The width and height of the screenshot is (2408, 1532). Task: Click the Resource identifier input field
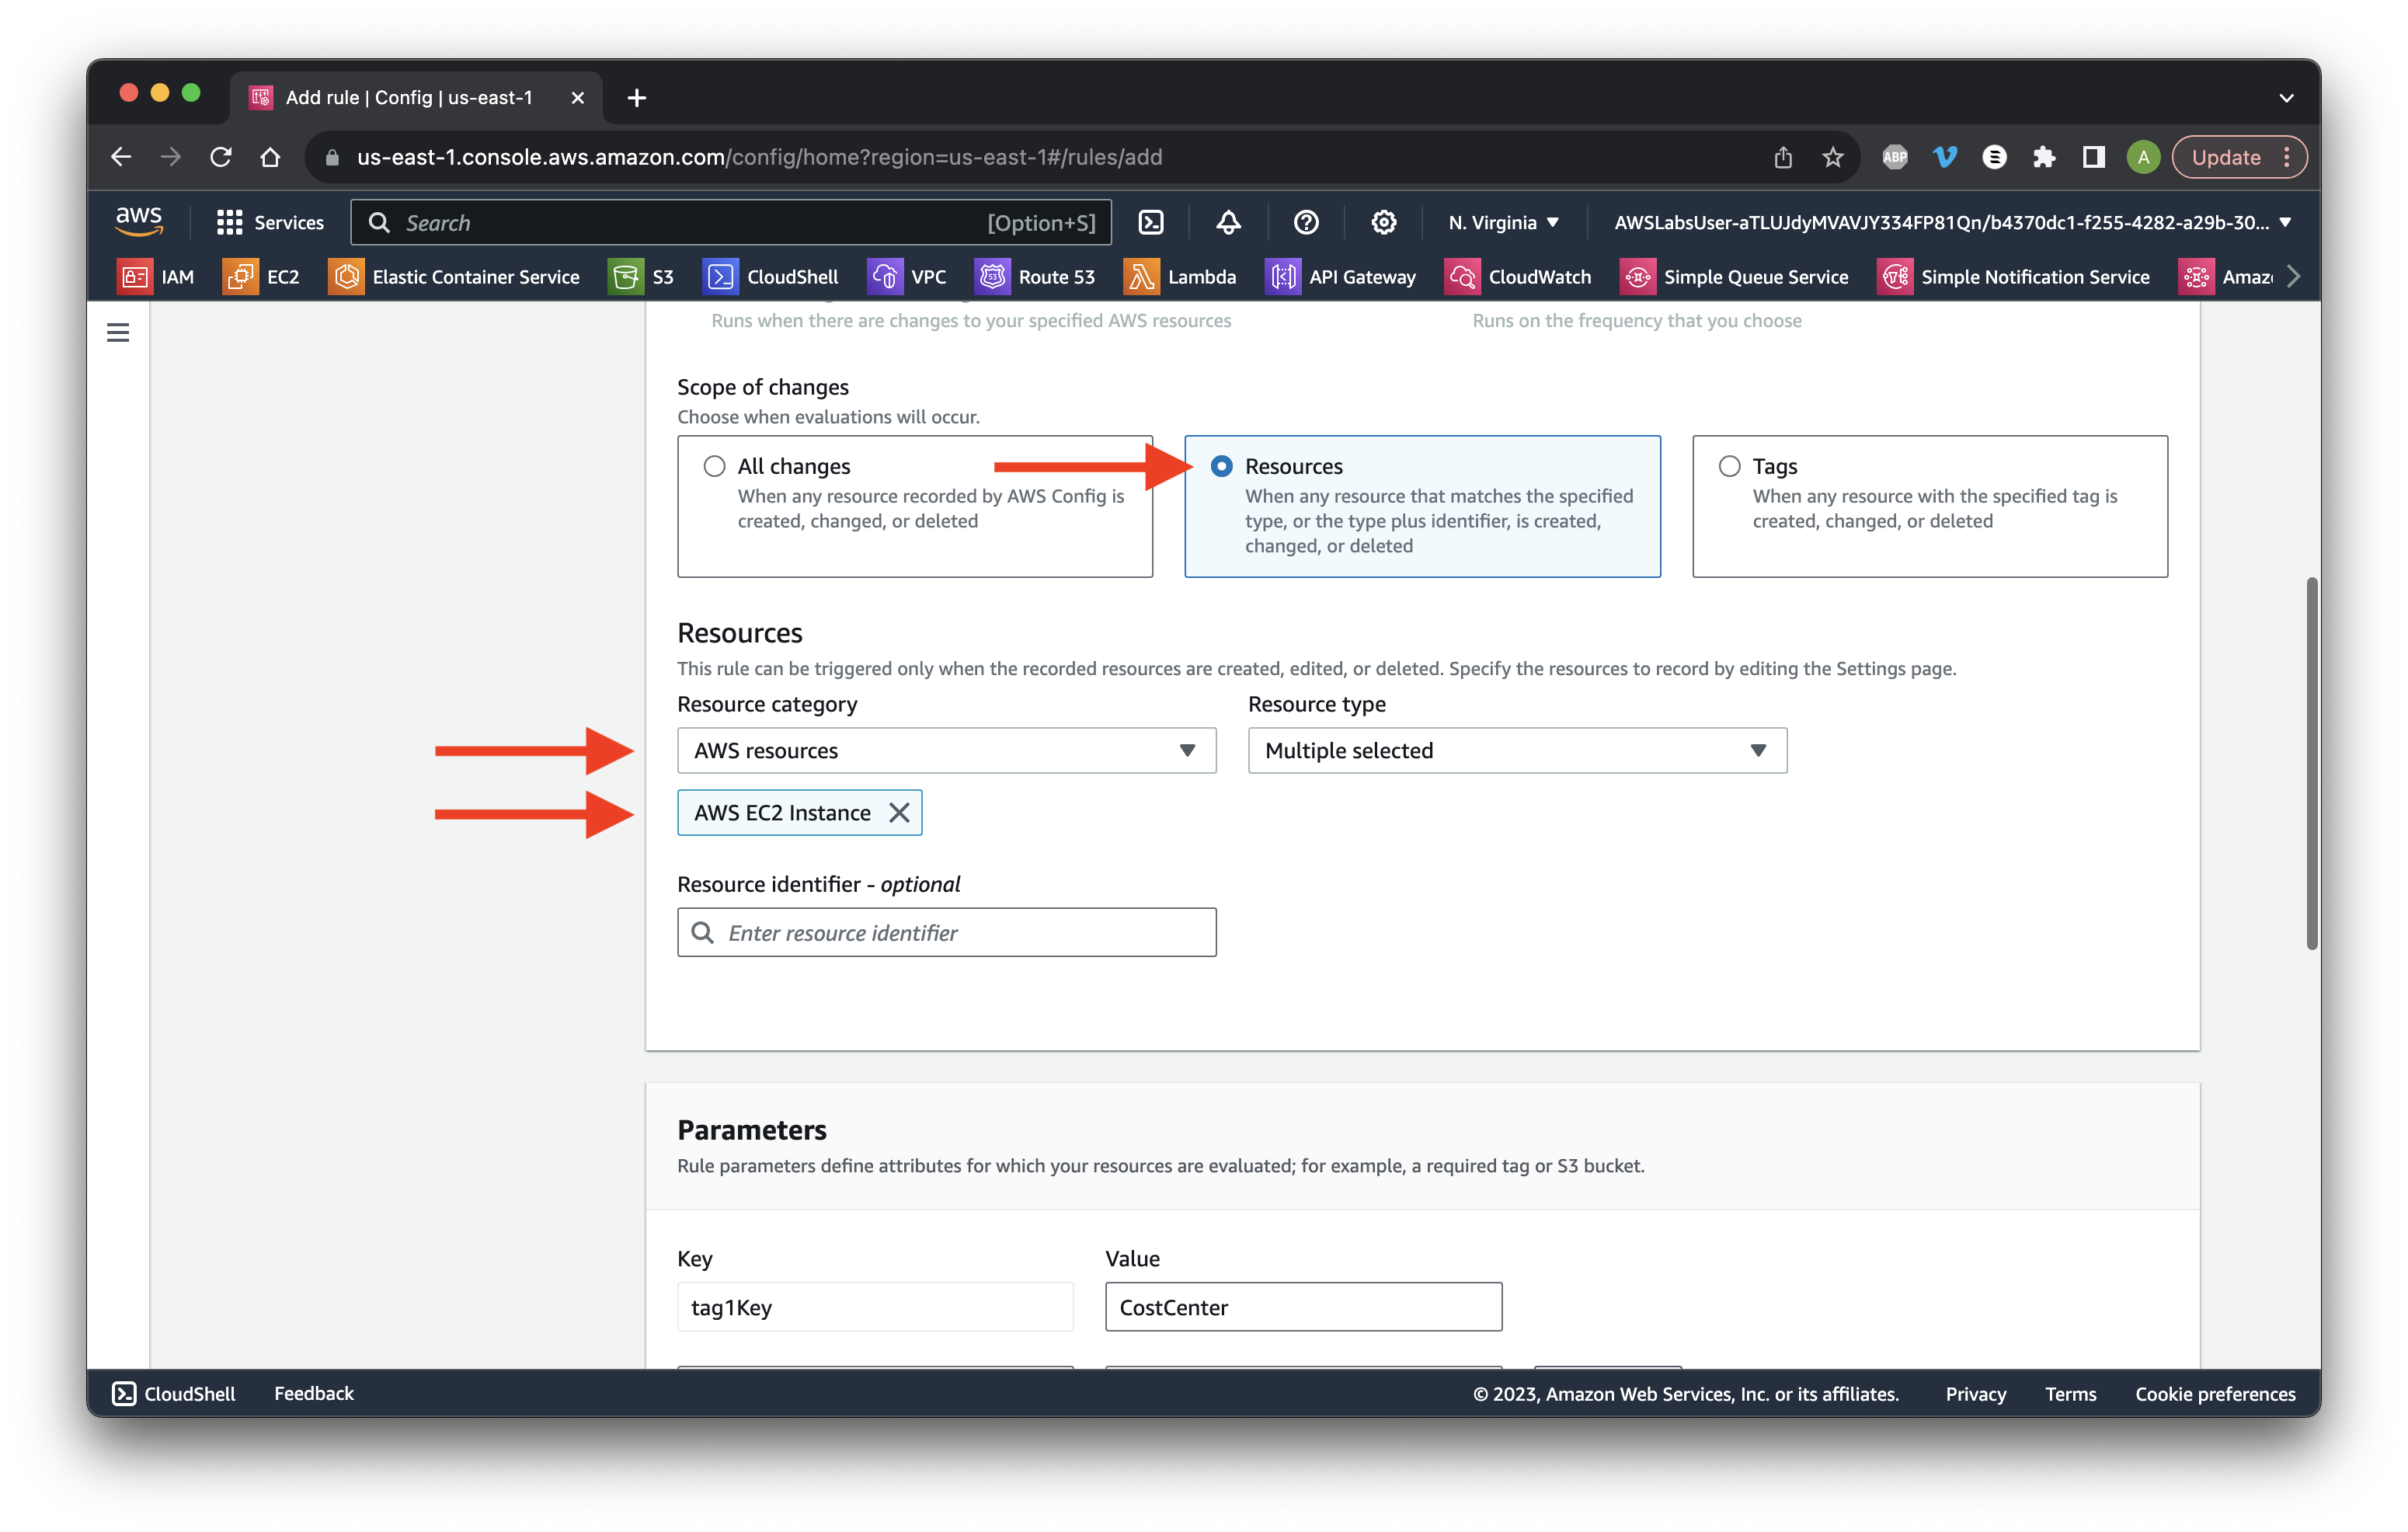pyautogui.click(x=946, y=932)
